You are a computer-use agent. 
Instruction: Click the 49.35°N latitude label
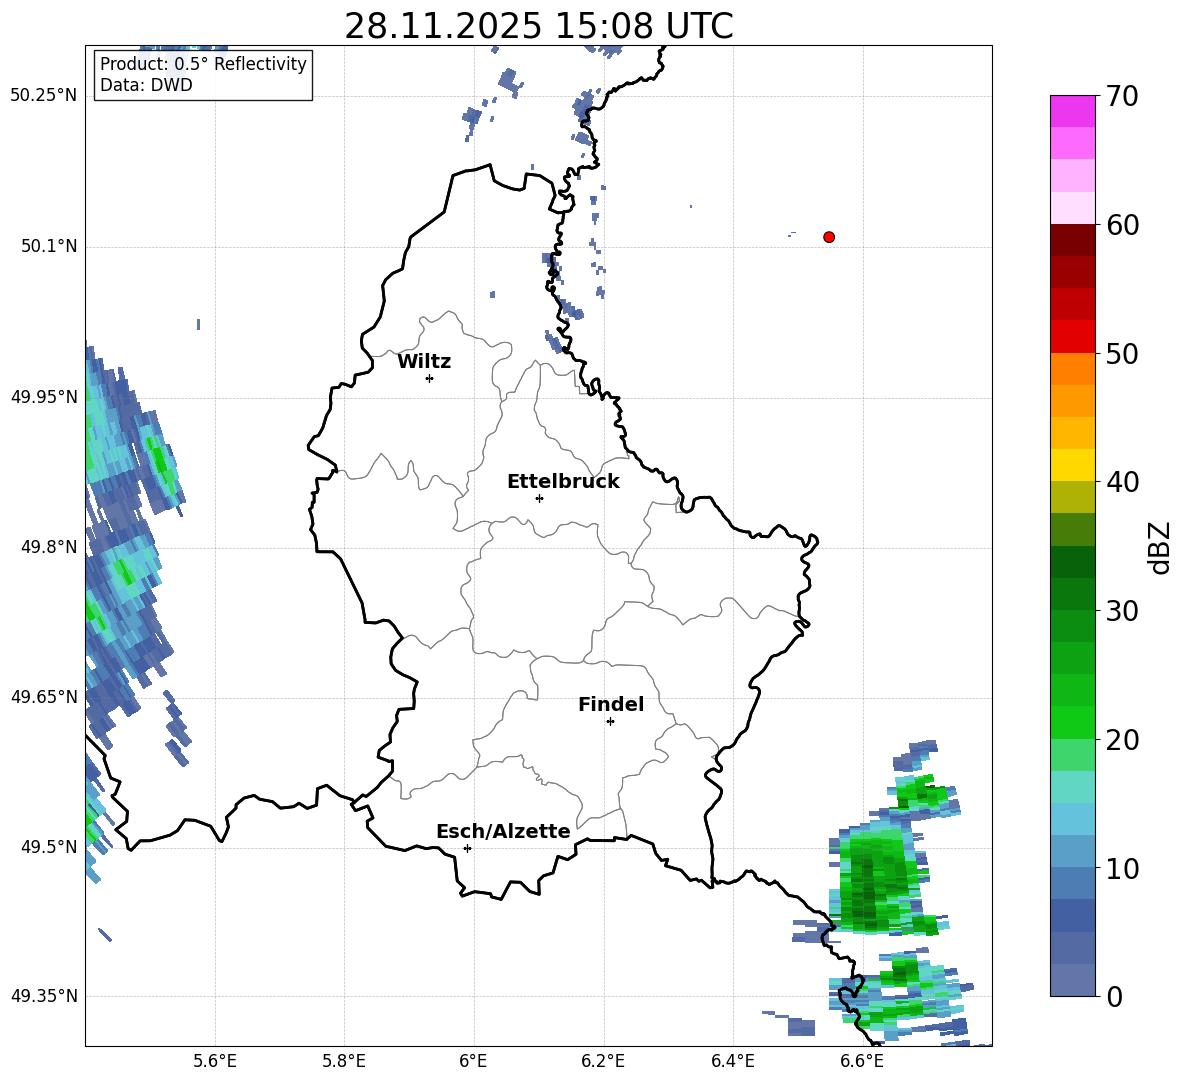pos(43,996)
